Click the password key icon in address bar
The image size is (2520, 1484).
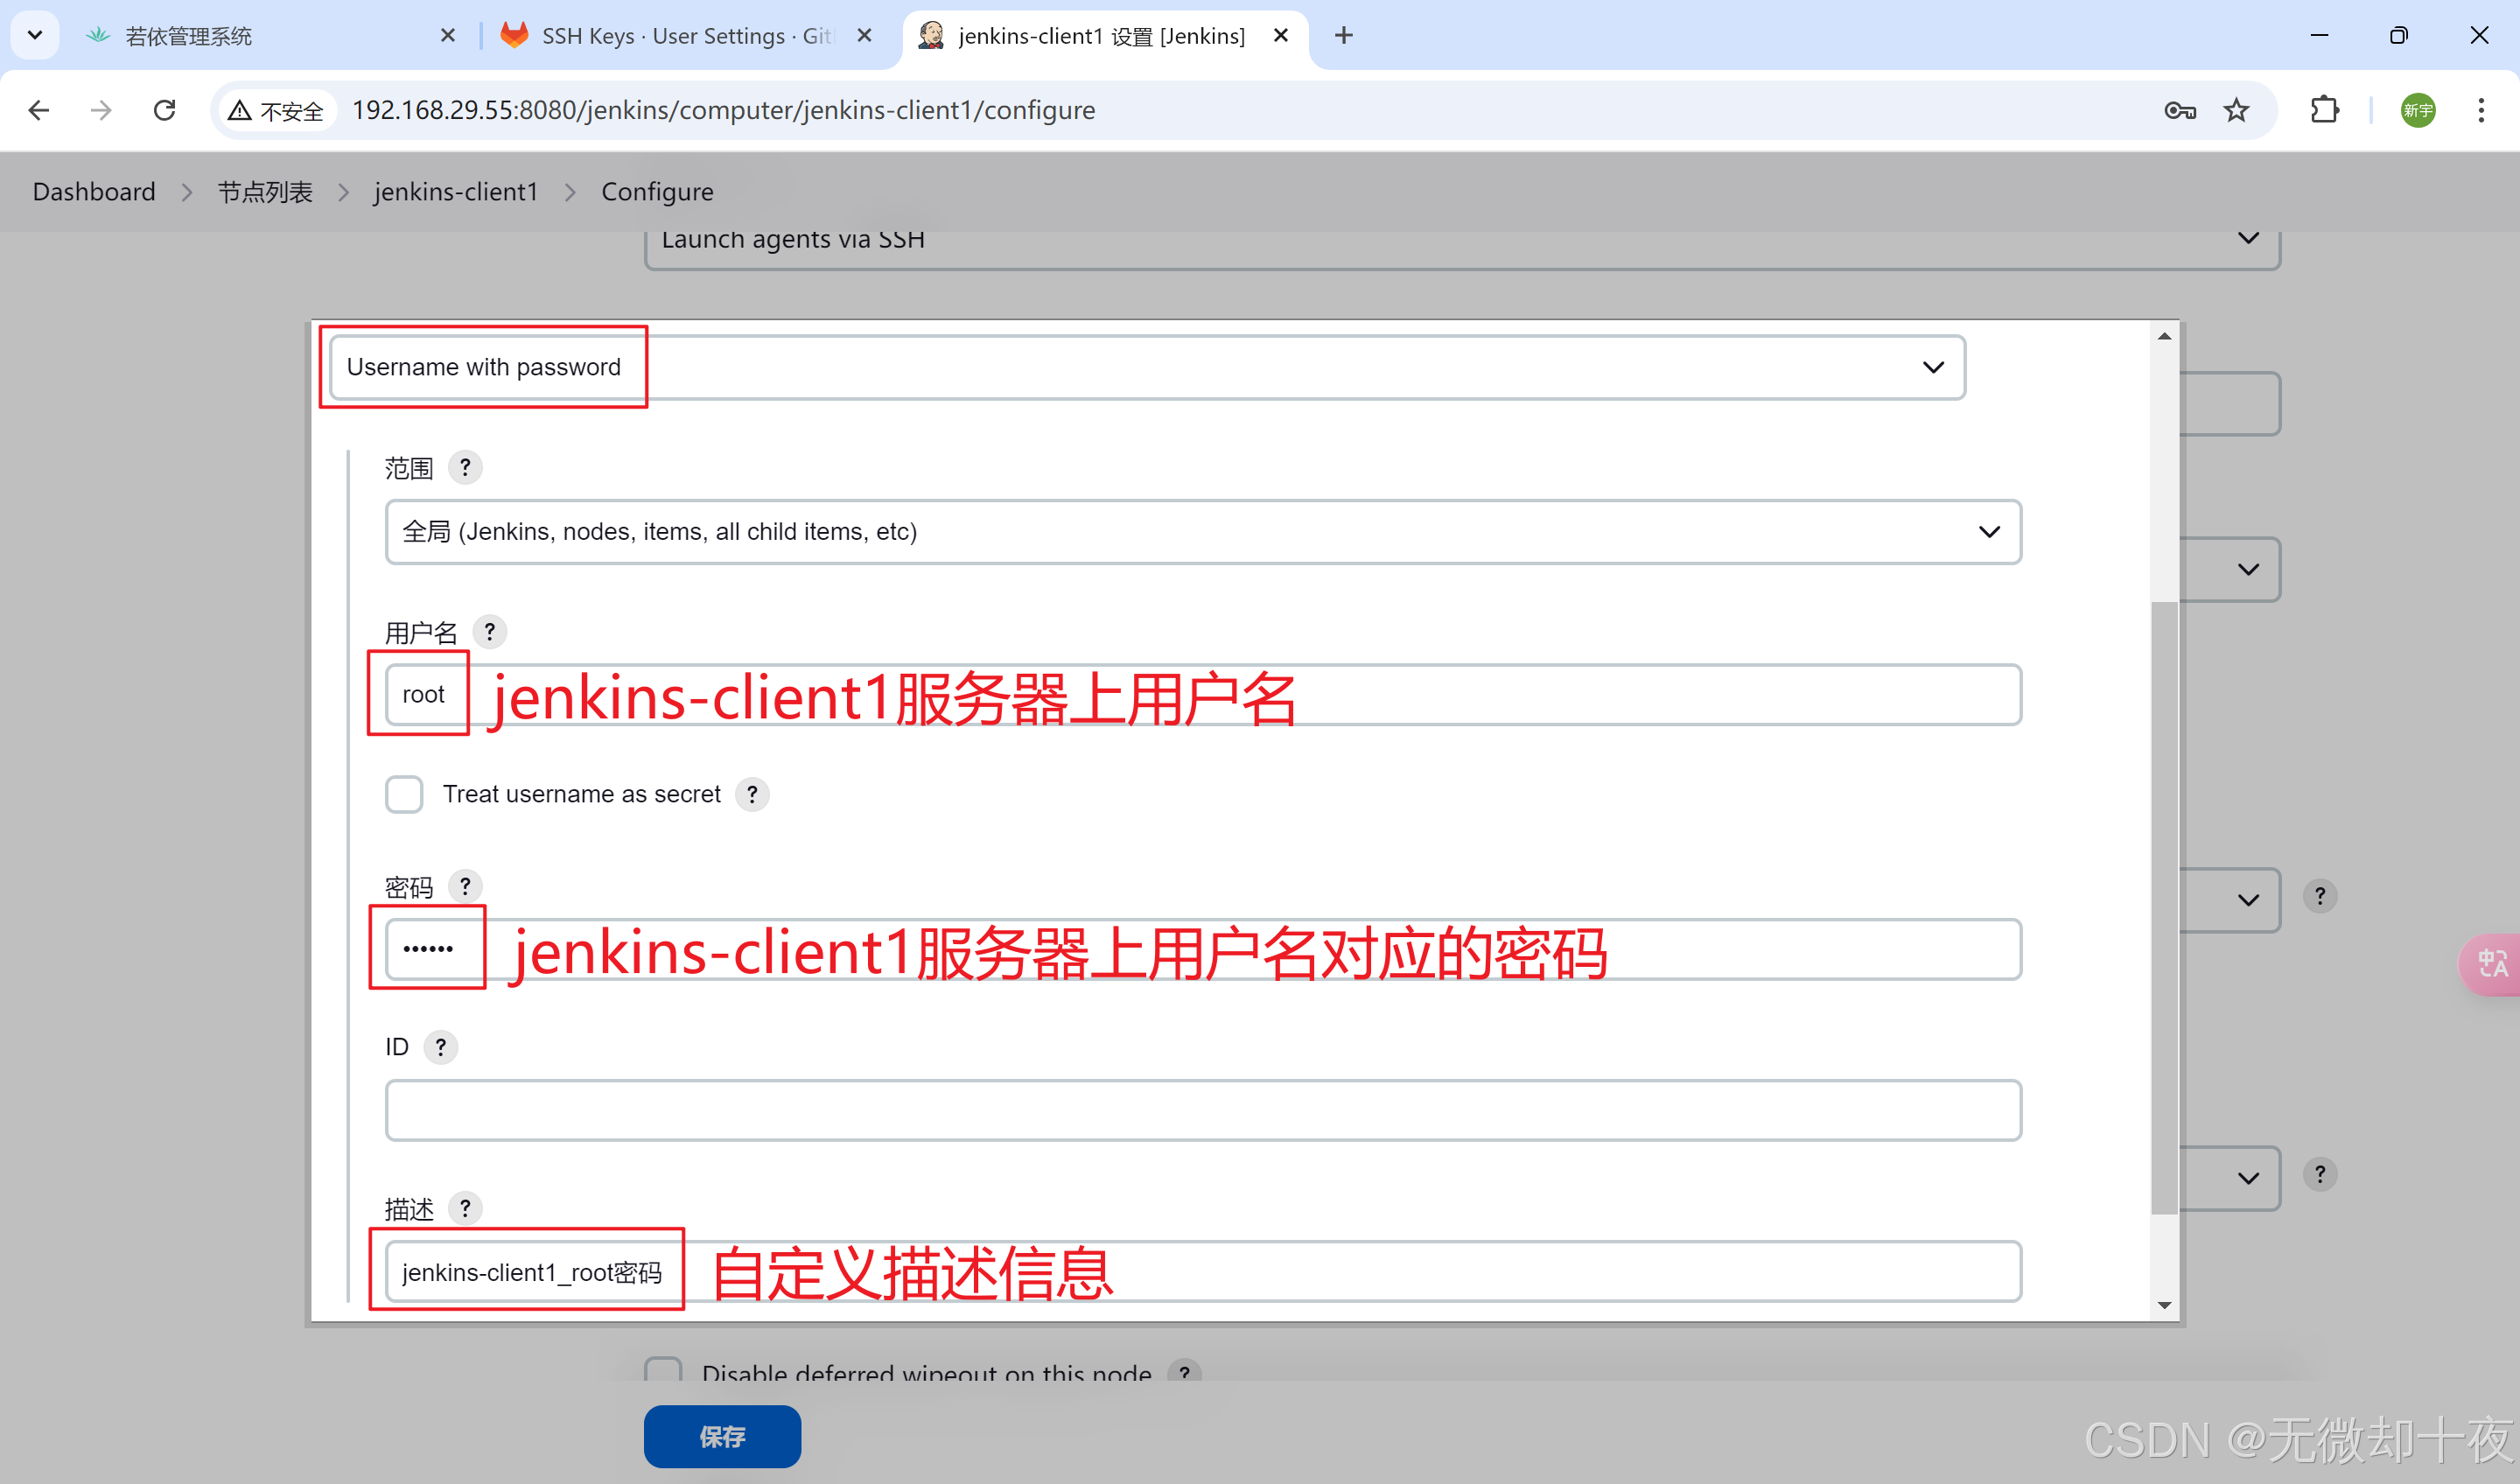(x=2180, y=110)
